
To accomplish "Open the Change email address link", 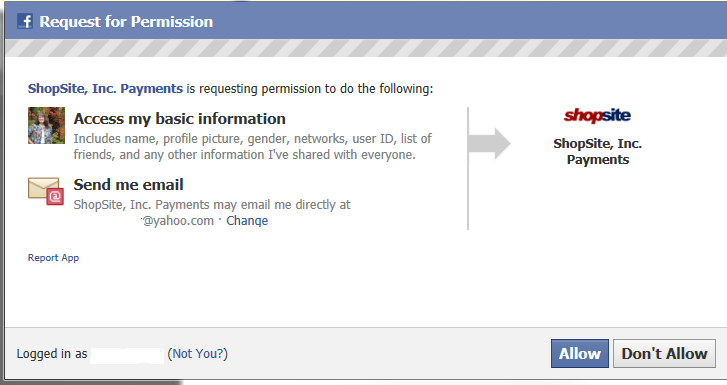I will tap(247, 221).
